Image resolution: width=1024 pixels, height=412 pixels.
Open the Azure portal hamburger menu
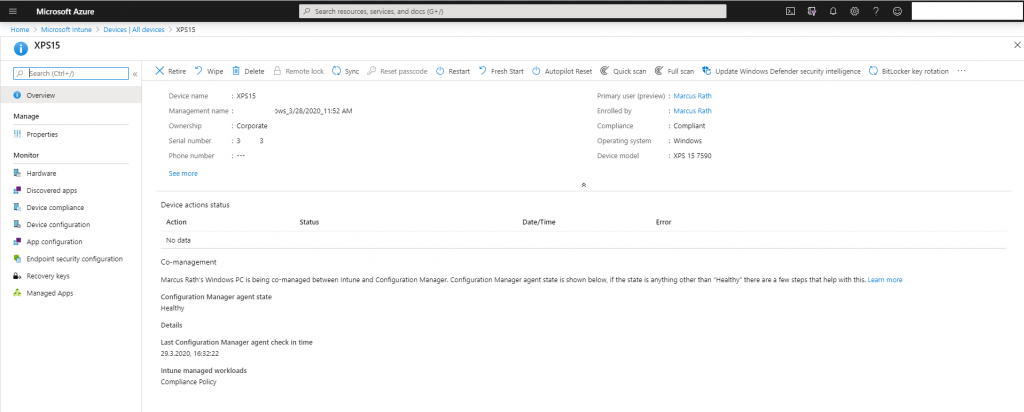tap(13, 11)
